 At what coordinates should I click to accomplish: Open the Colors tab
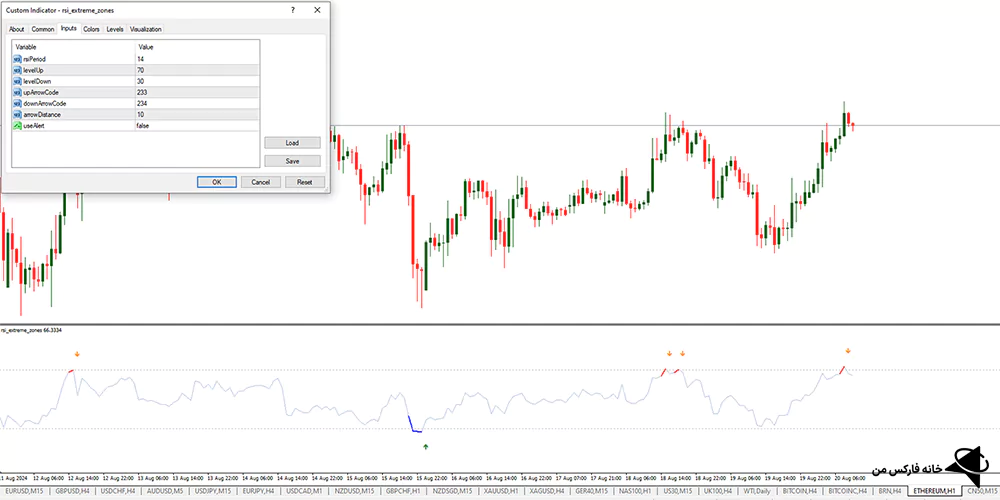(x=91, y=29)
